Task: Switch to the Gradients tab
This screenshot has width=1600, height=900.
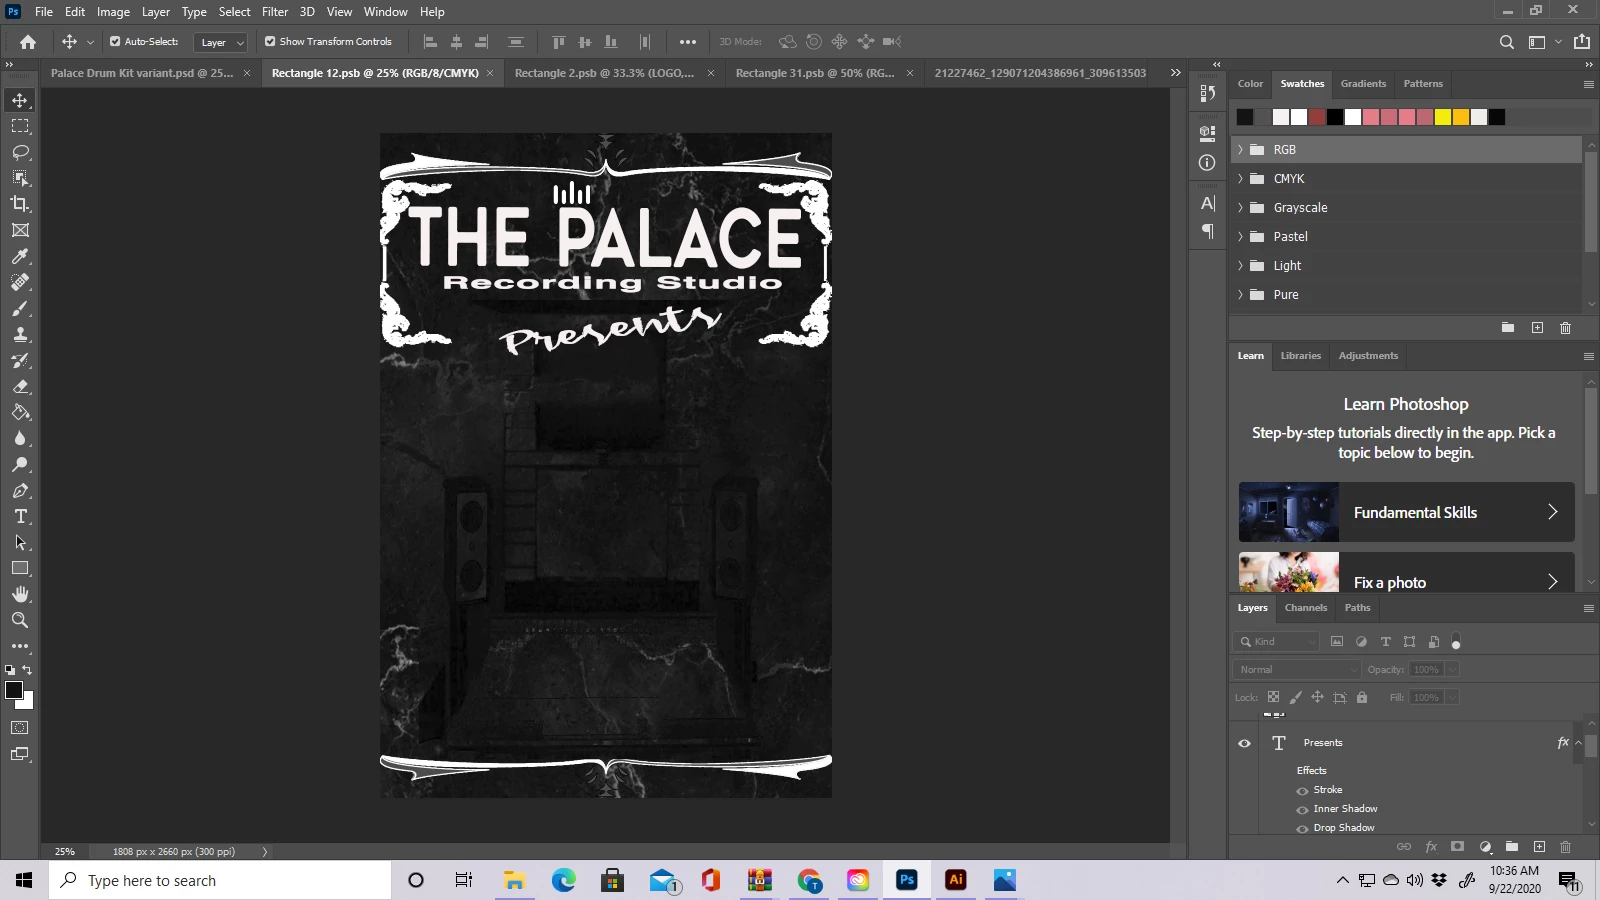Action: (x=1363, y=84)
